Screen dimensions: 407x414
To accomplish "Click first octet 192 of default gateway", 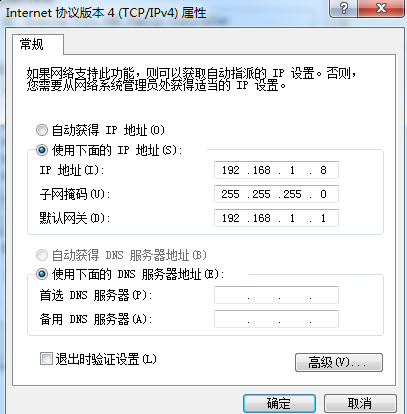I will click(x=231, y=218).
